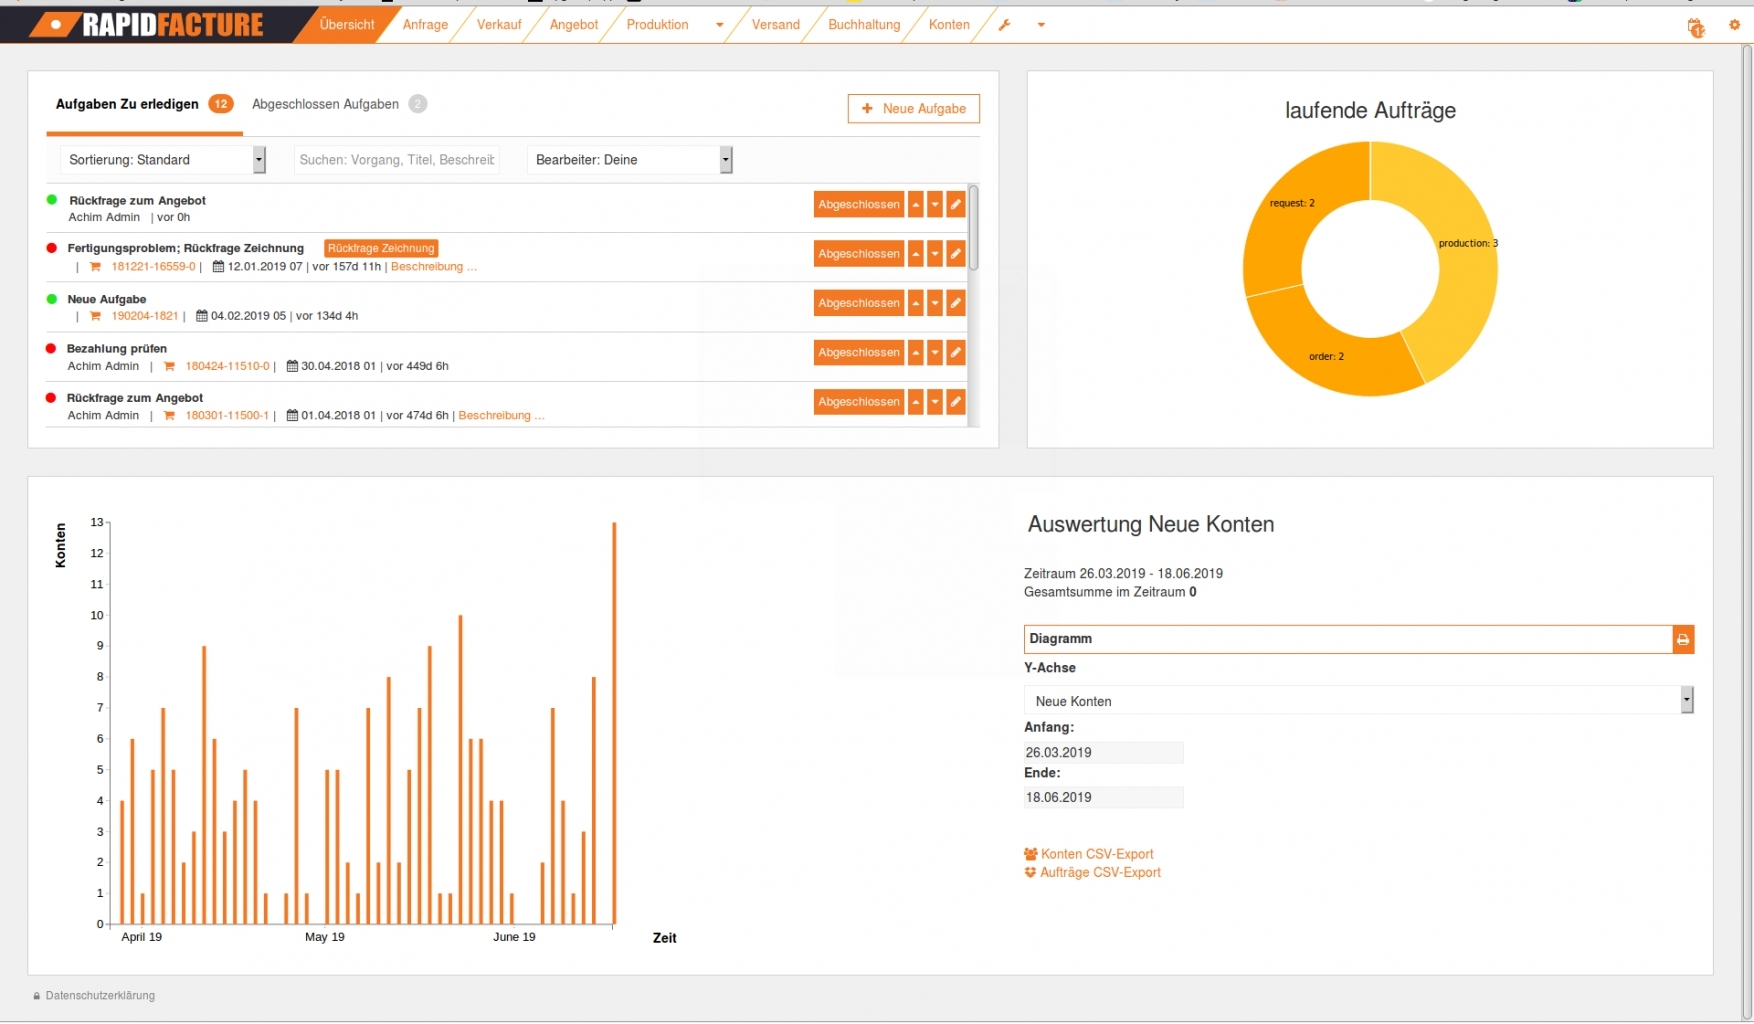Image resolution: width=1754 pixels, height=1024 pixels.
Task: Click the task search field
Action: [x=397, y=160]
